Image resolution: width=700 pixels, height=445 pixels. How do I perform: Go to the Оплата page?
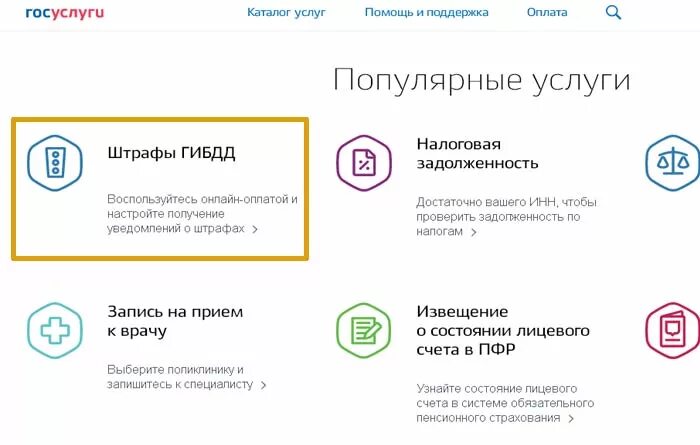tap(547, 12)
